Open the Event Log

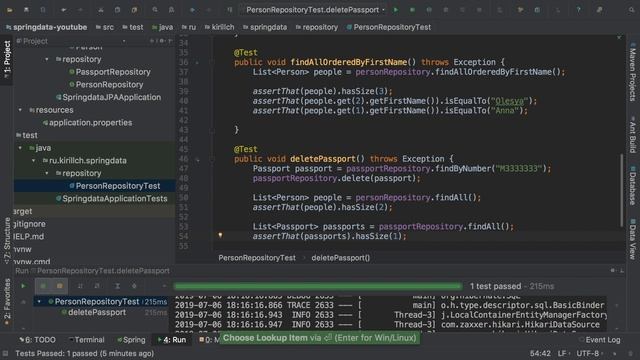[599, 340]
